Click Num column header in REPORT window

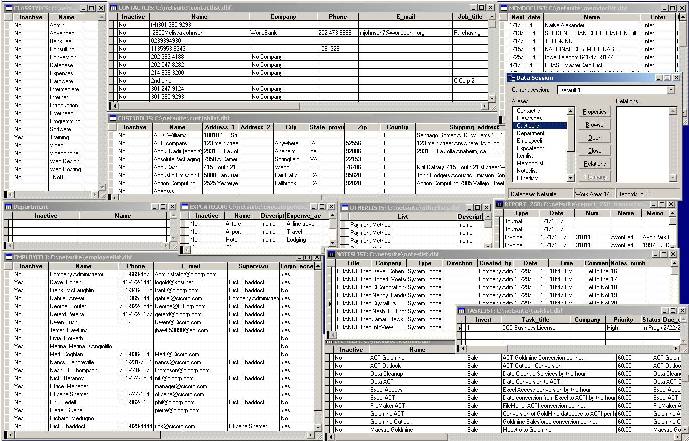[591, 213]
